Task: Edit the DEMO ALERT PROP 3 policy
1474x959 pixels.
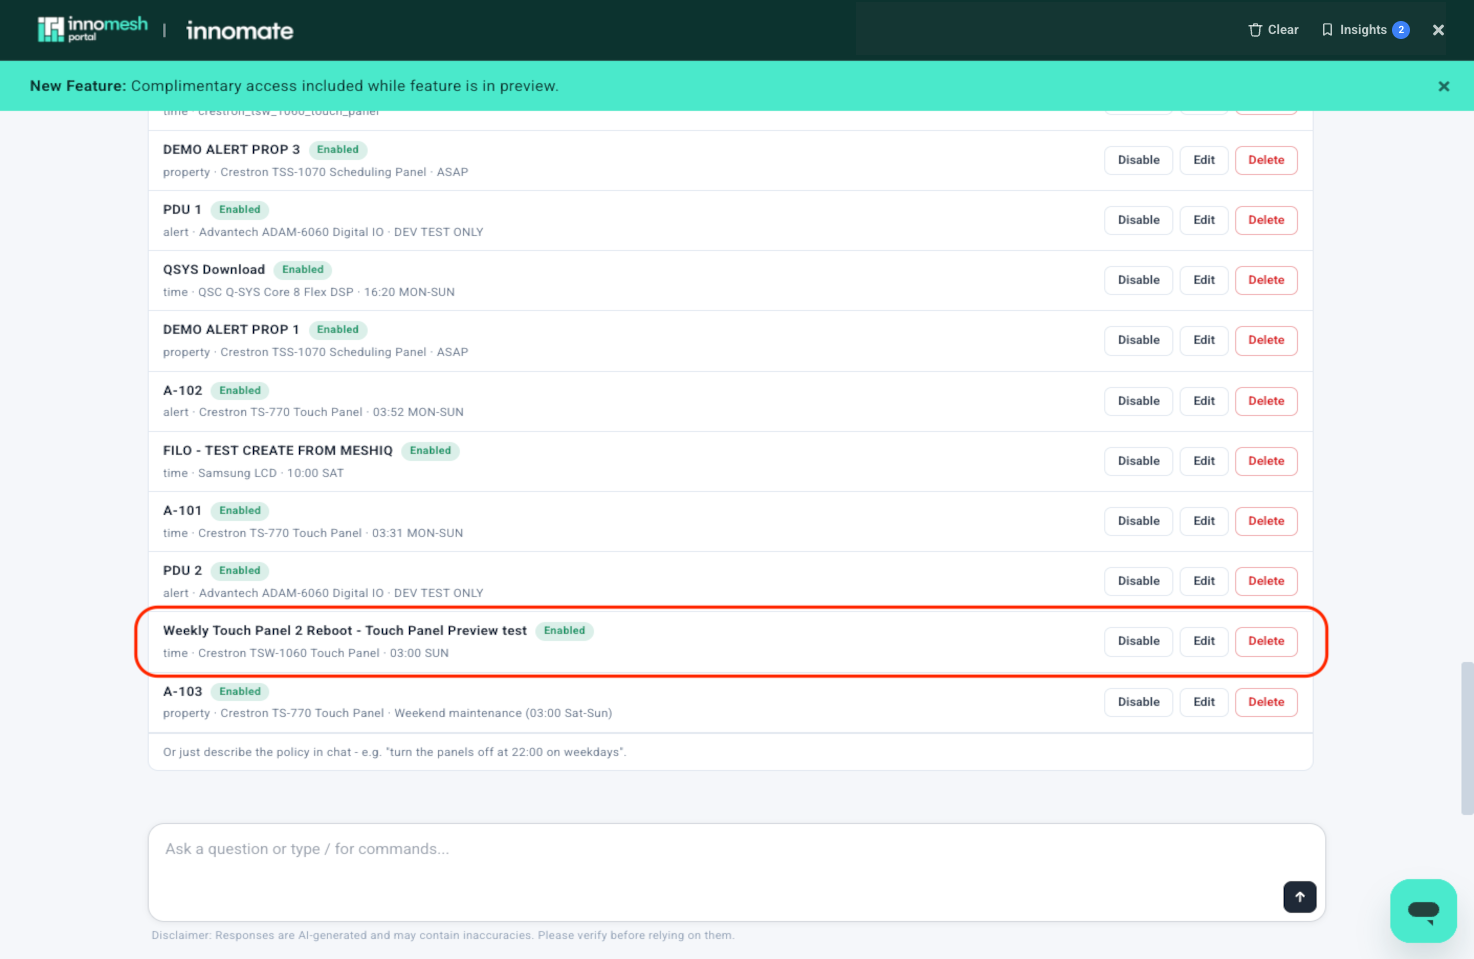Action: pyautogui.click(x=1204, y=160)
